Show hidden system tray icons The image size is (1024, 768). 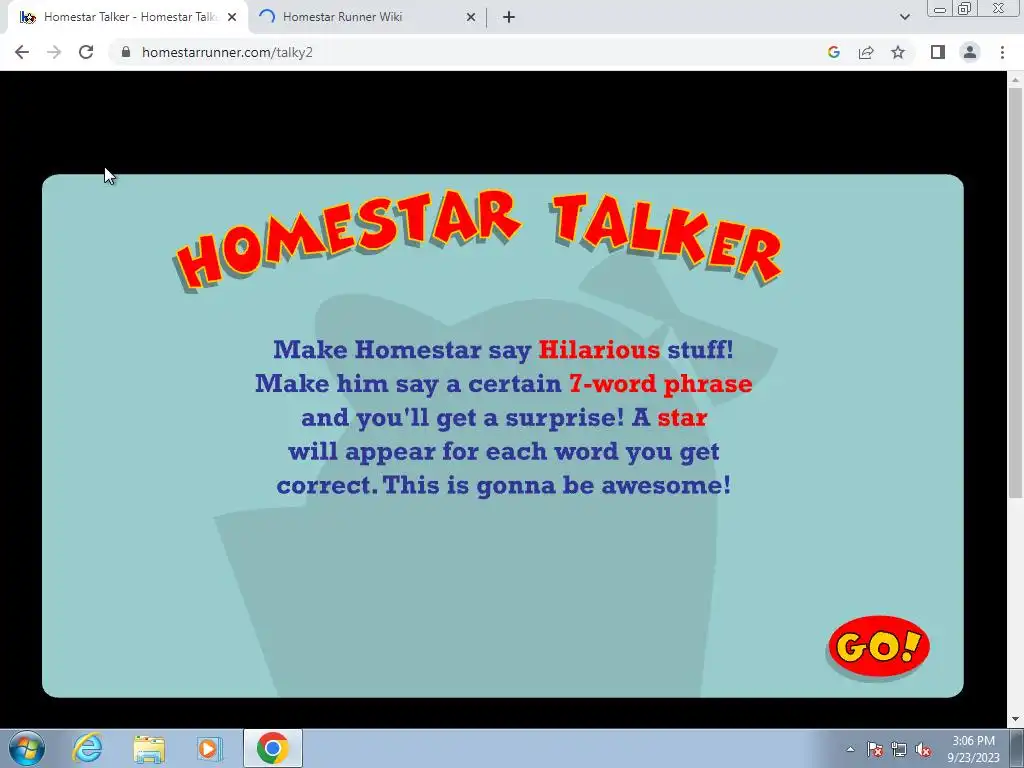850,749
